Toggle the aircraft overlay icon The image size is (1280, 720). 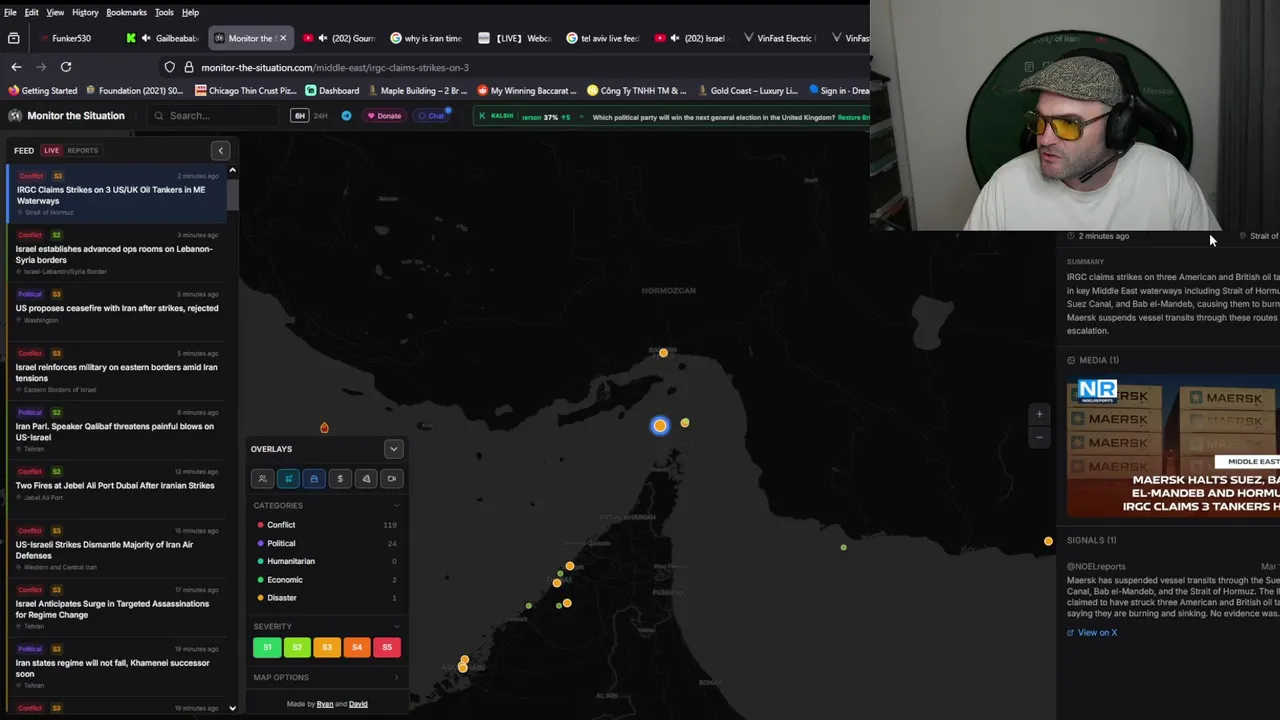click(288, 479)
